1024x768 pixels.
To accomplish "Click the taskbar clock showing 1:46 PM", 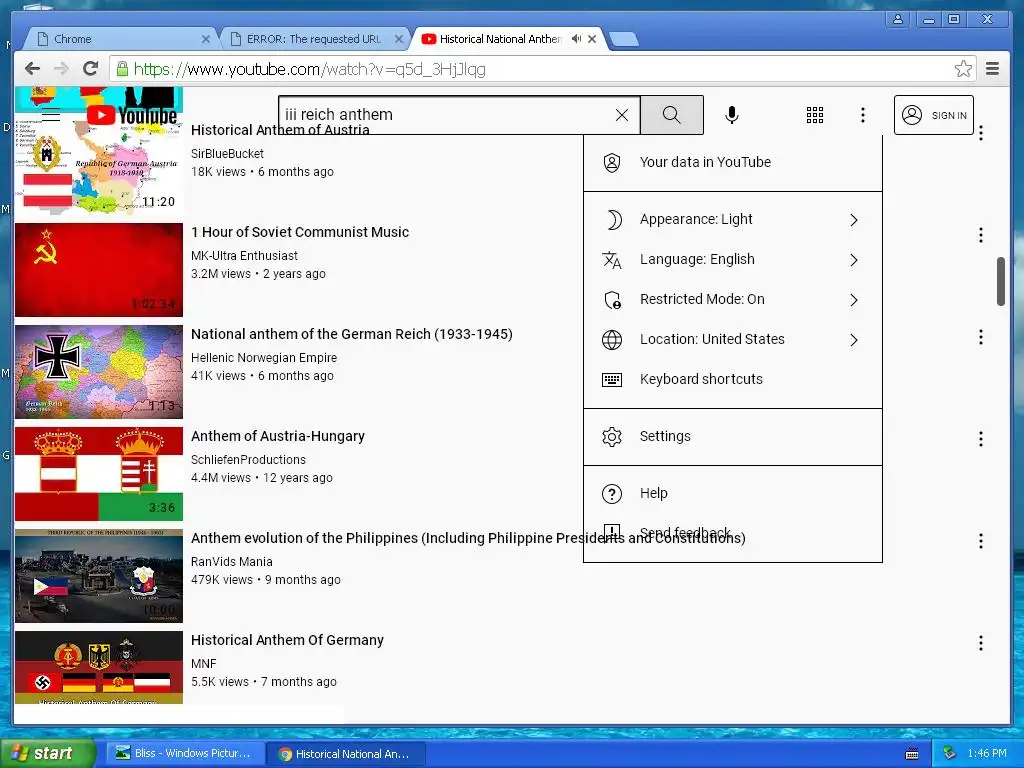I will click(x=987, y=753).
